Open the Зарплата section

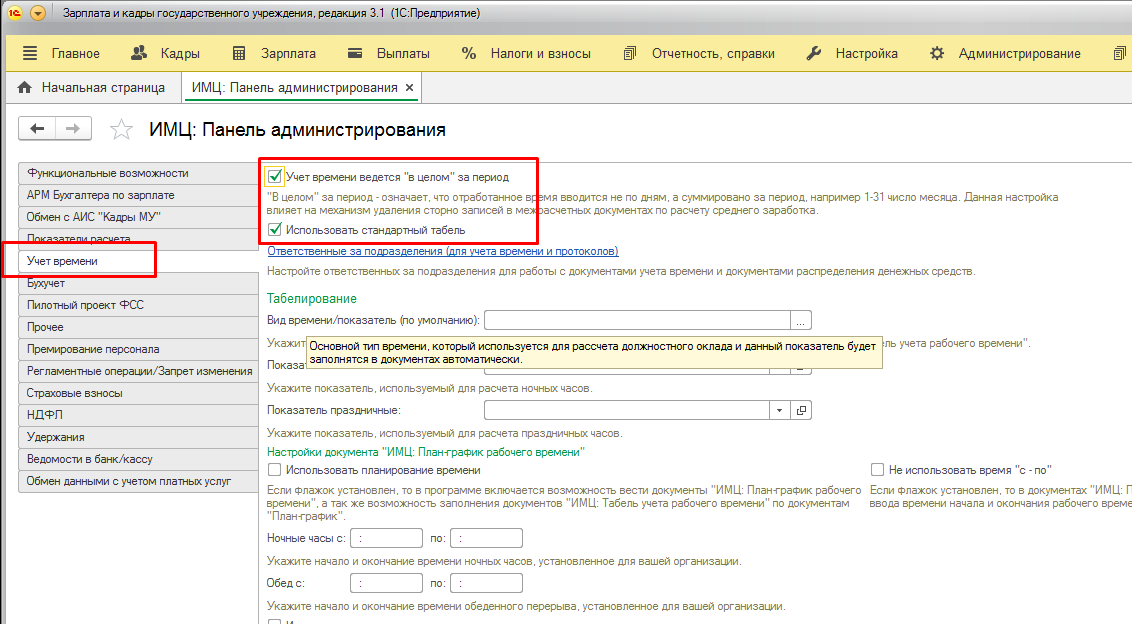point(274,54)
